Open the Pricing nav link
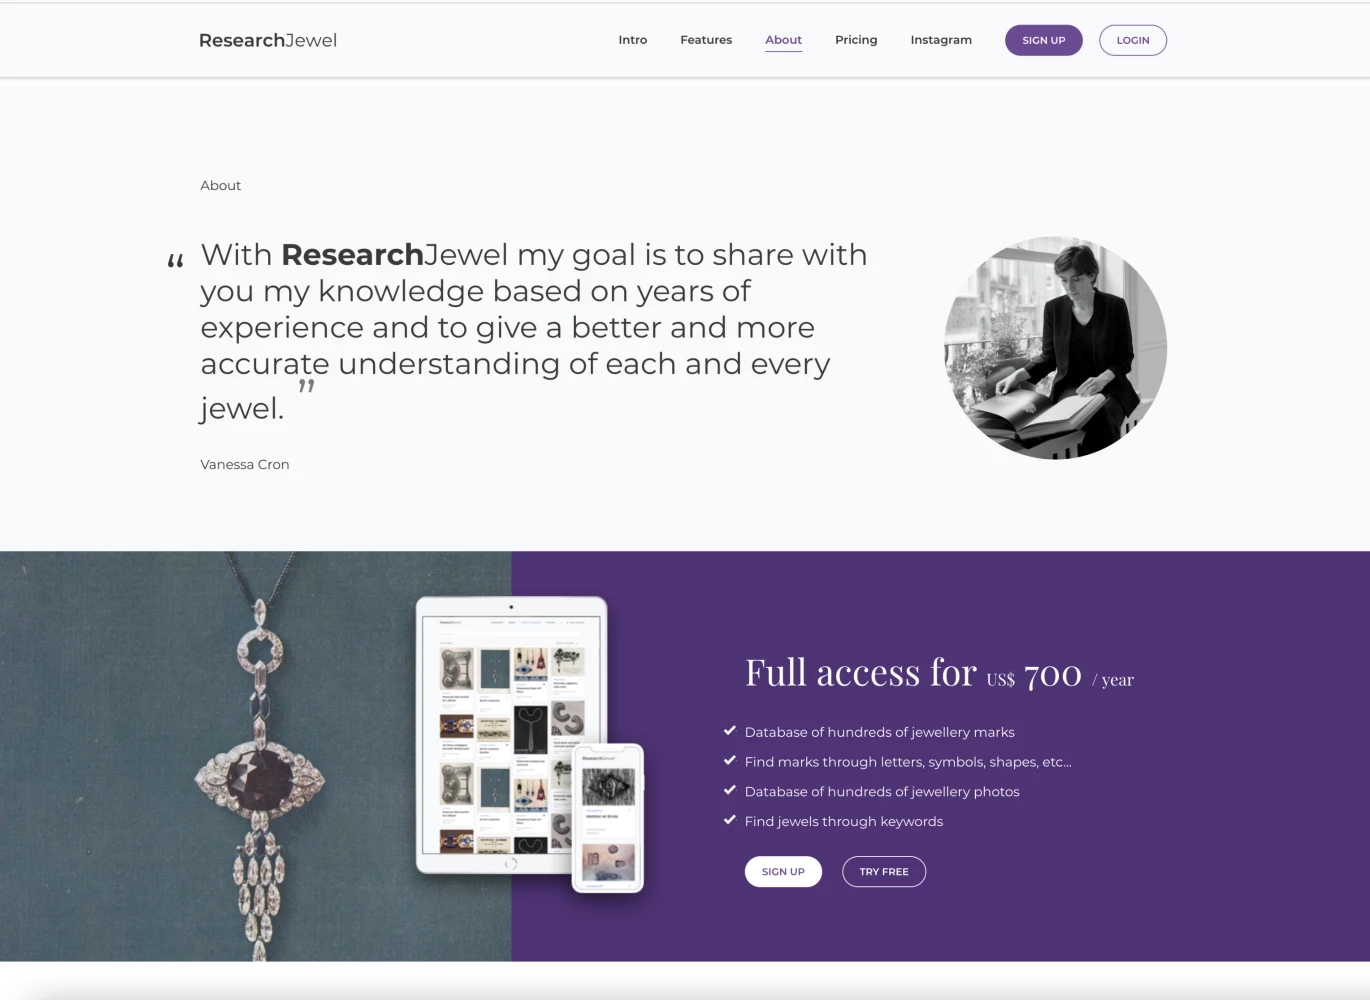The height and width of the screenshot is (1000, 1370). [856, 40]
